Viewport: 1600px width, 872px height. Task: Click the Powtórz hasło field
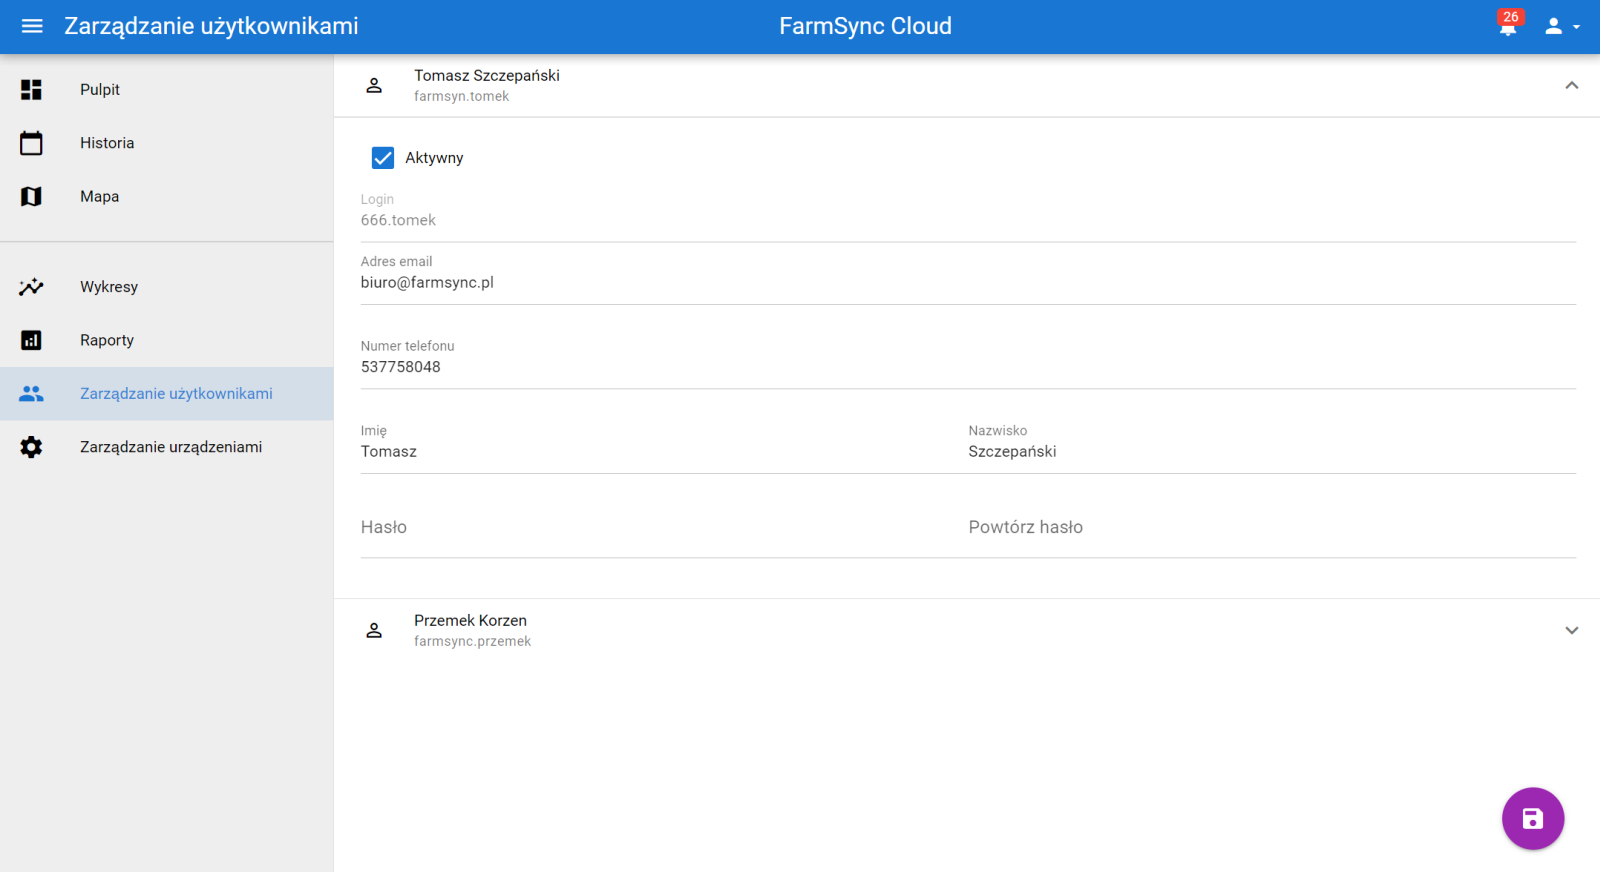[x=1270, y=528]
